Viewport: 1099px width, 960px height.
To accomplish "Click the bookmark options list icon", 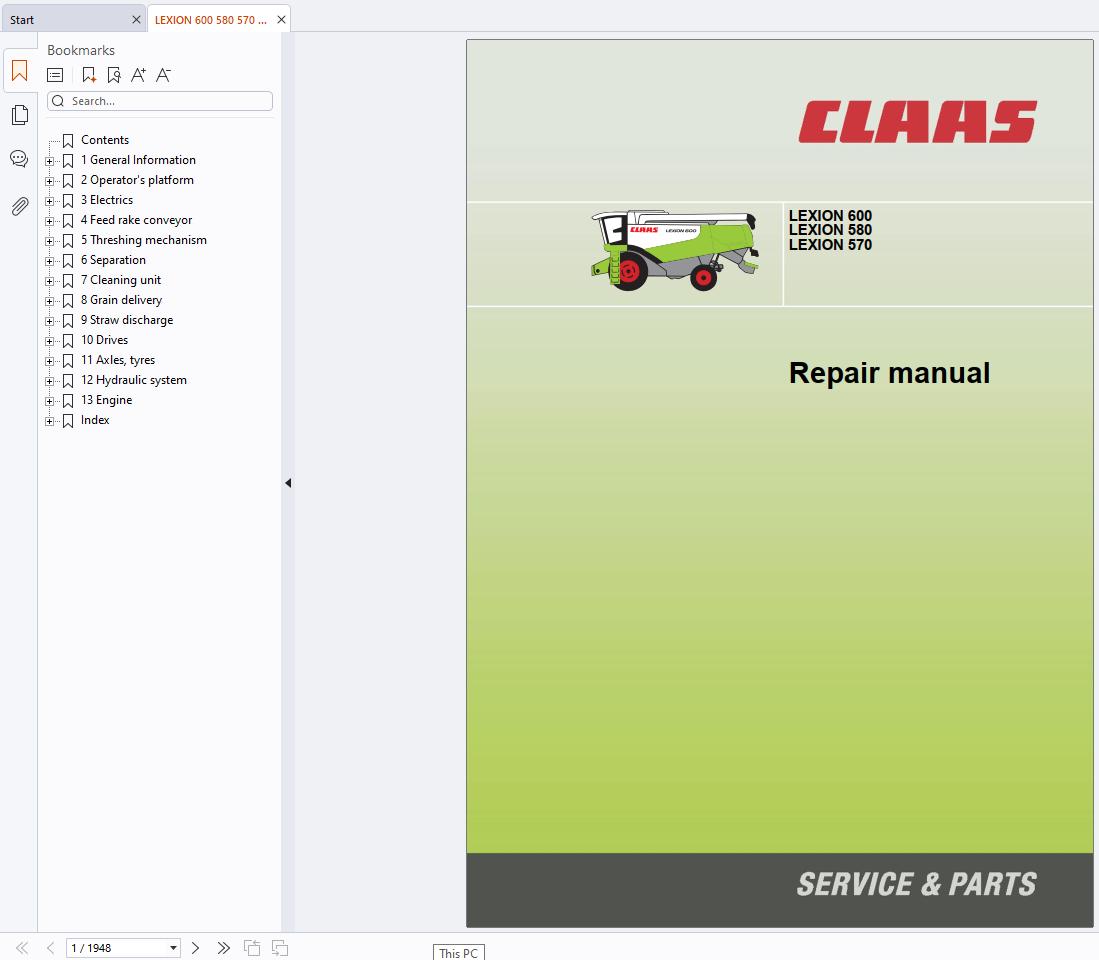I will [x=55, y=75].
